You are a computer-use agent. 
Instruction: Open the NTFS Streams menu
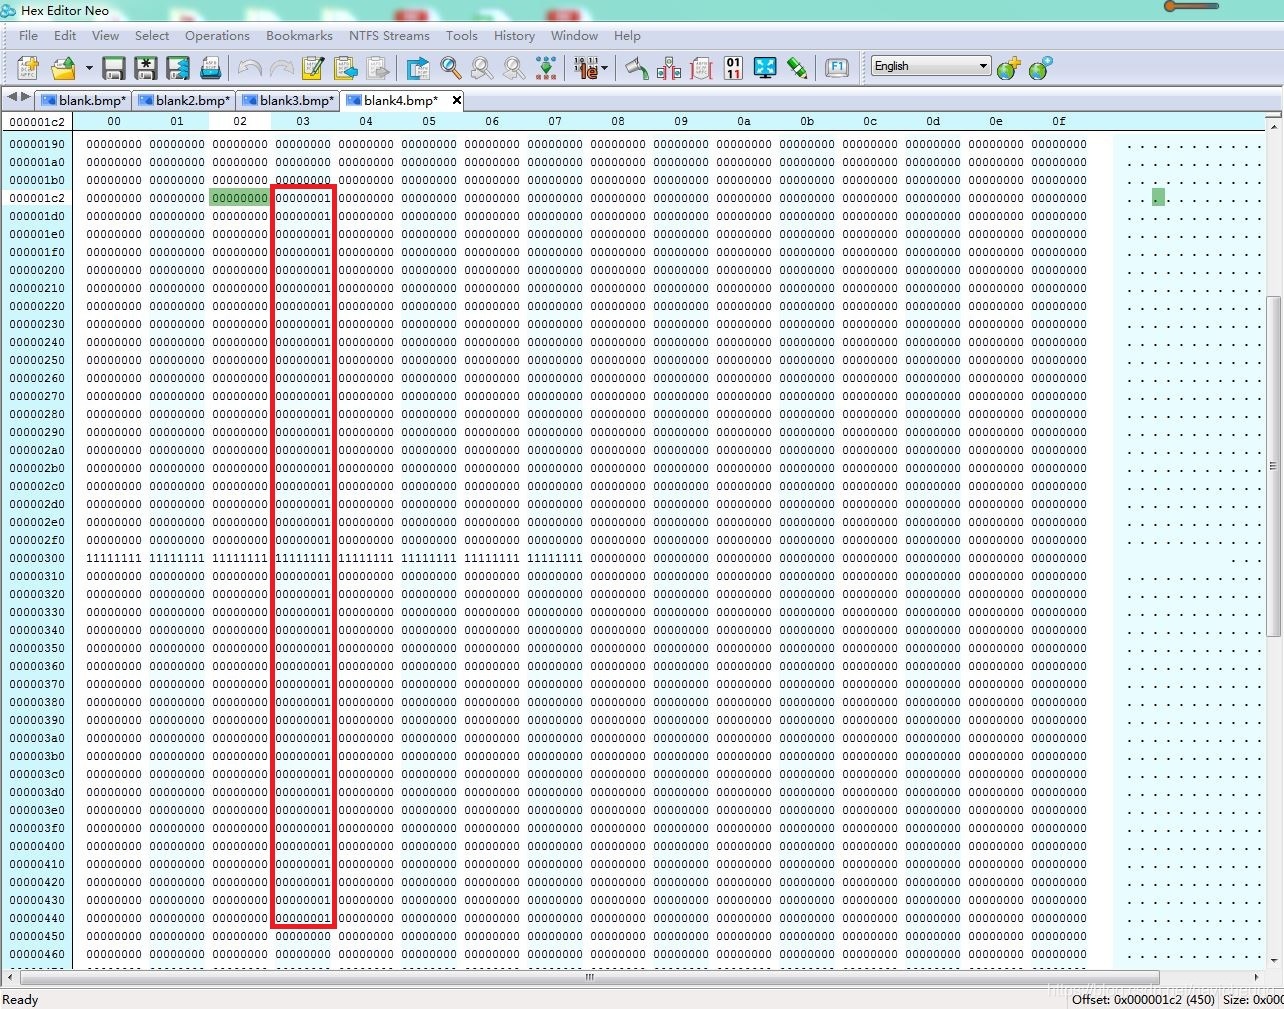pyautogui.click(x=389, y=35)
